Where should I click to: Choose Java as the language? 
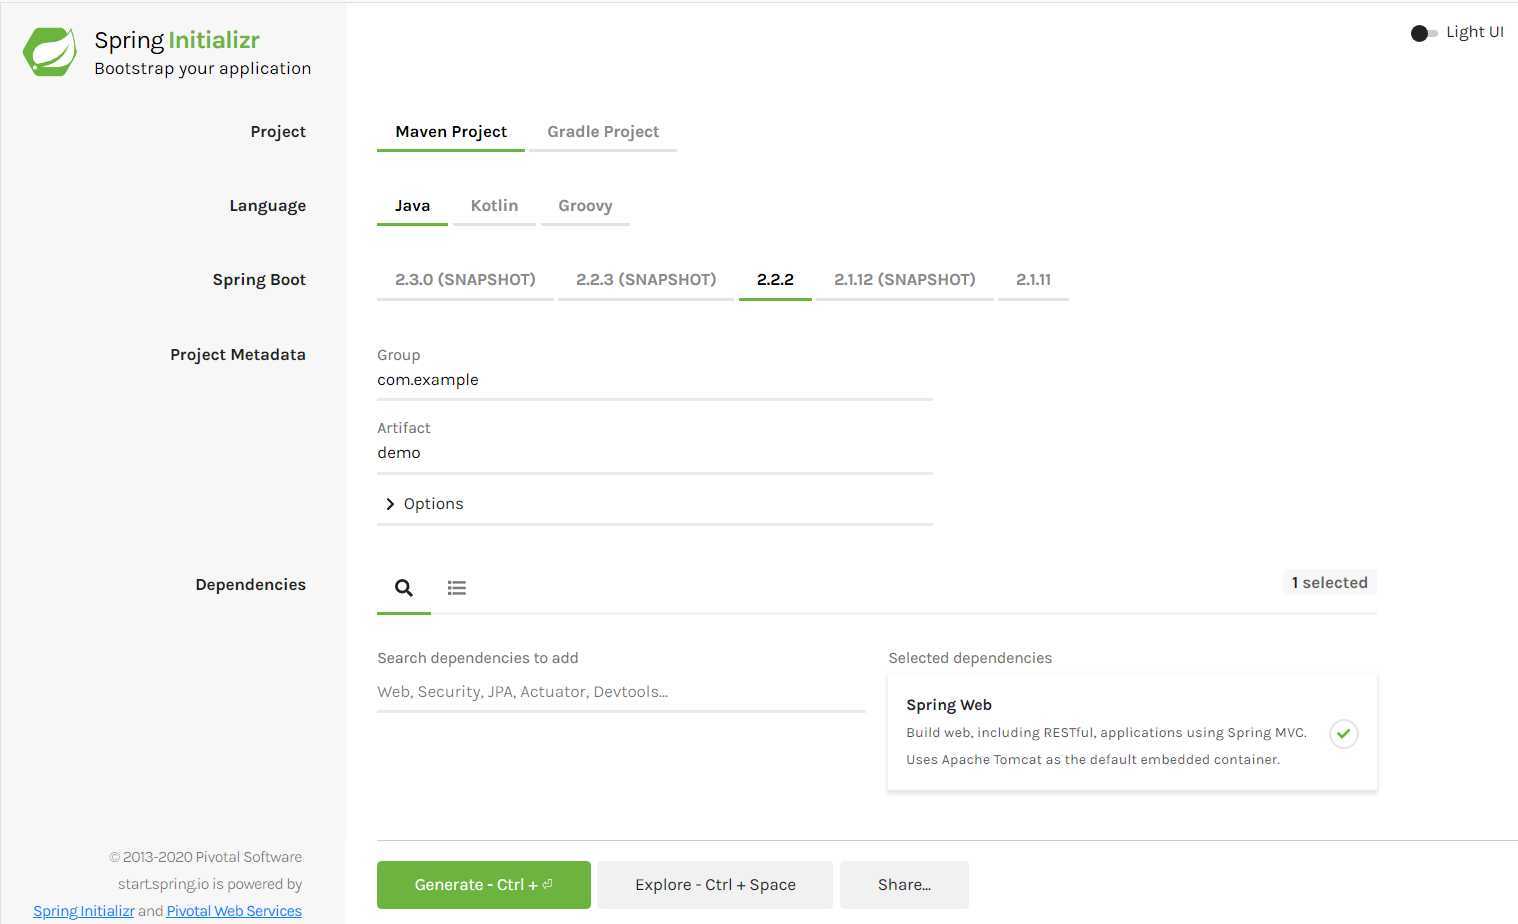[412, 206]
